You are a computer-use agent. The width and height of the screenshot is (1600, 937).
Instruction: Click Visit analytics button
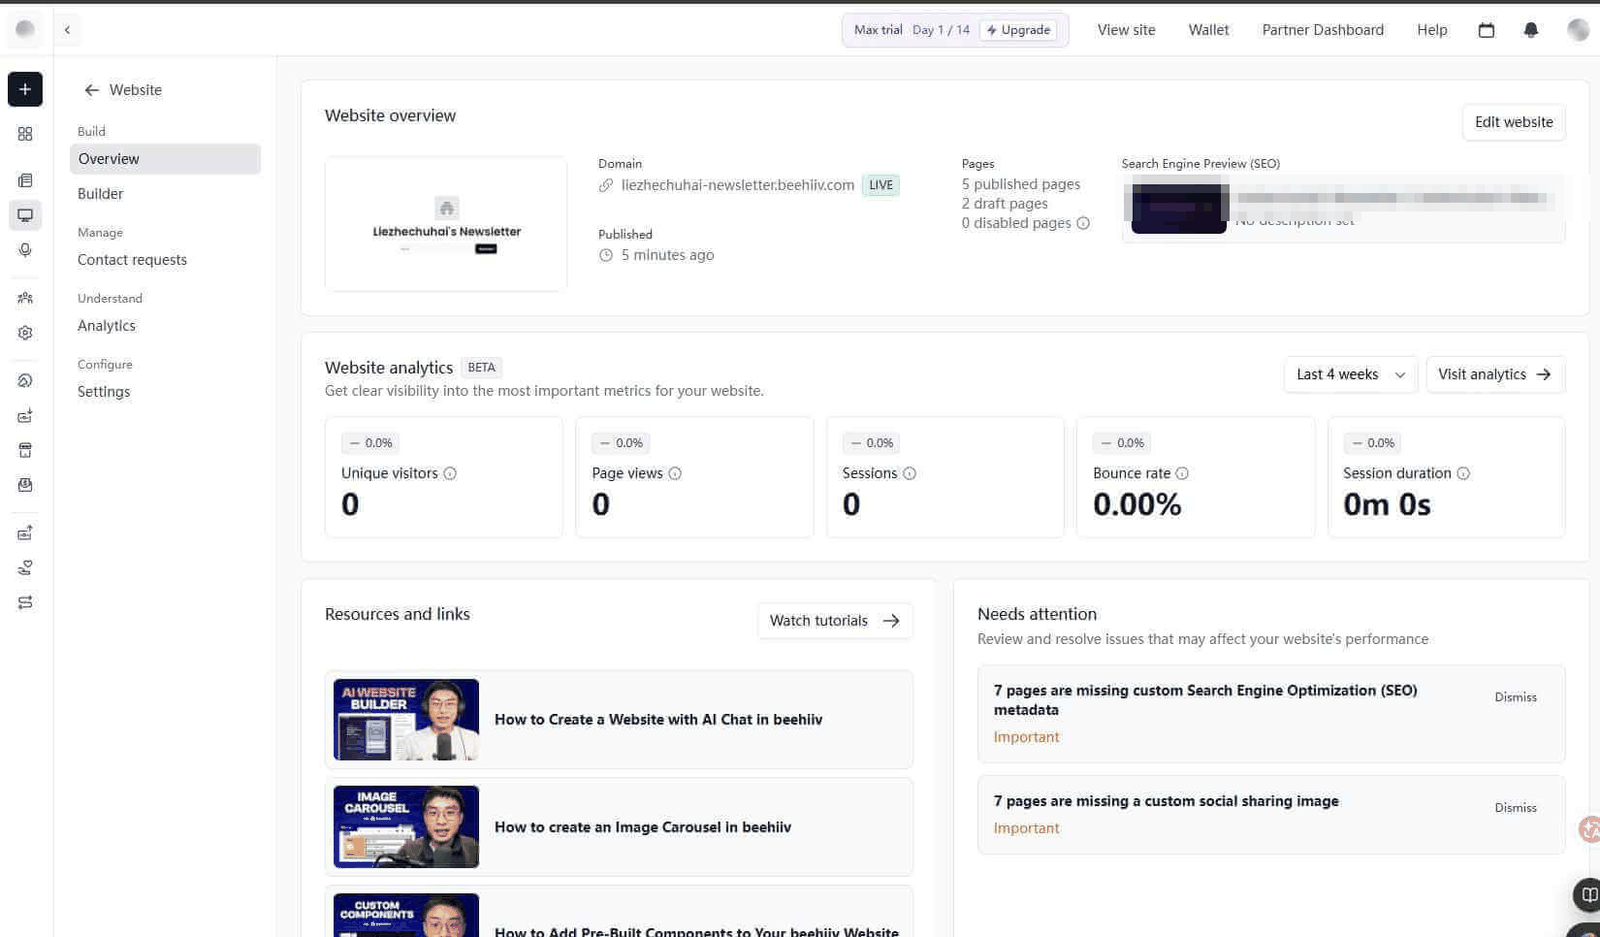pyautogui.click(x=1495, y=375)
